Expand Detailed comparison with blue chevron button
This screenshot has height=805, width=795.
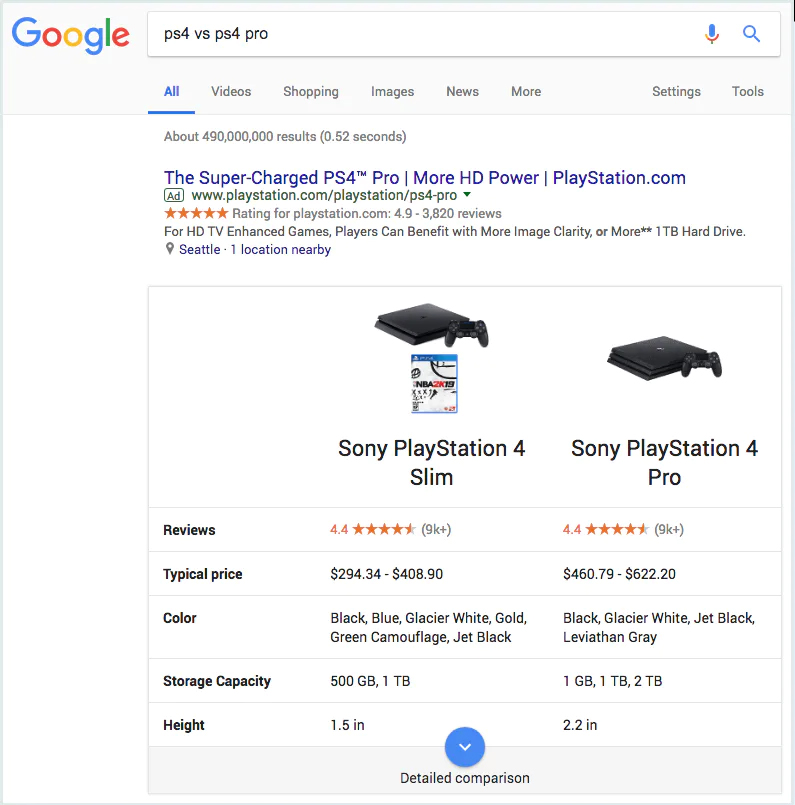[464, 747]
